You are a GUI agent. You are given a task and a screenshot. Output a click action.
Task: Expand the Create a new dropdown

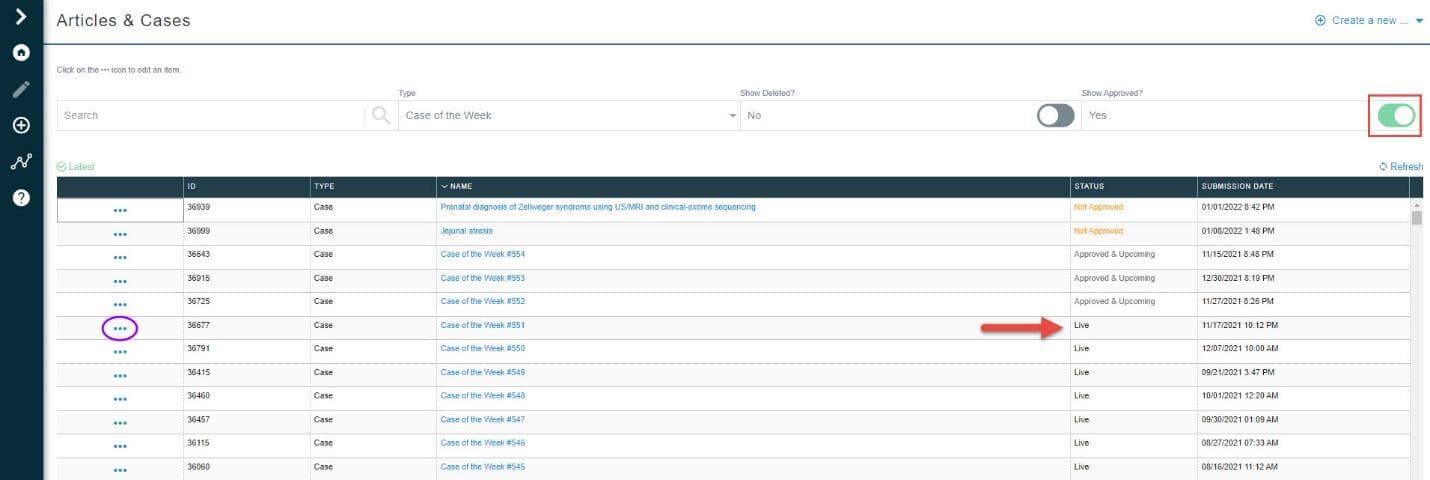pos(1369,20)
